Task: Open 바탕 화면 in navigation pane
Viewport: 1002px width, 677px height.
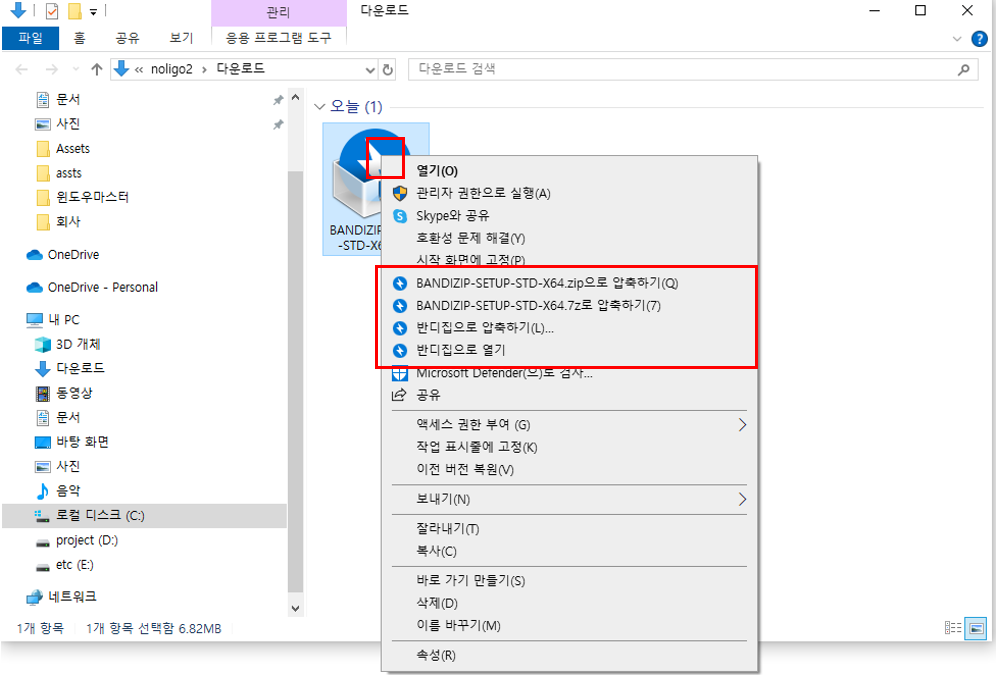Action: (82, 442)
